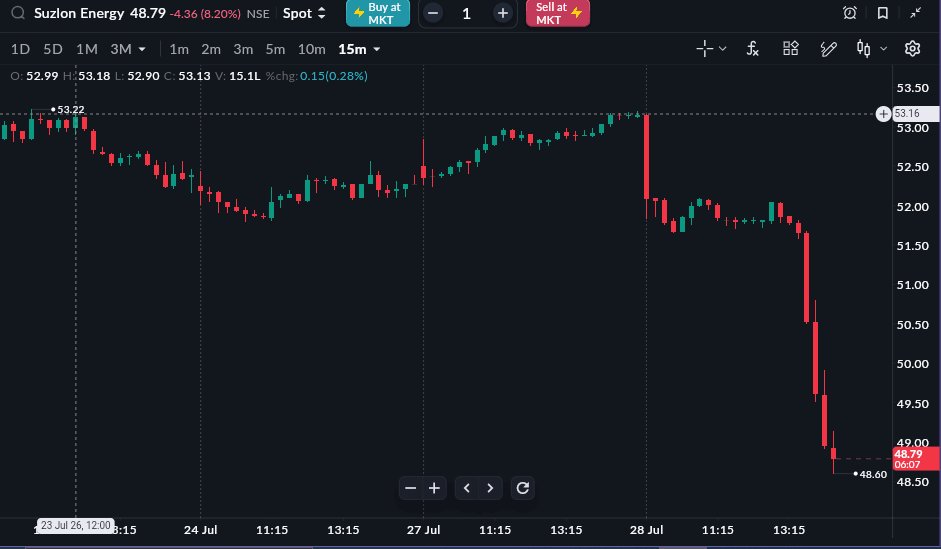
Task: Bookmark Suzlon Energy to watchlist
Action: [883, 13]
